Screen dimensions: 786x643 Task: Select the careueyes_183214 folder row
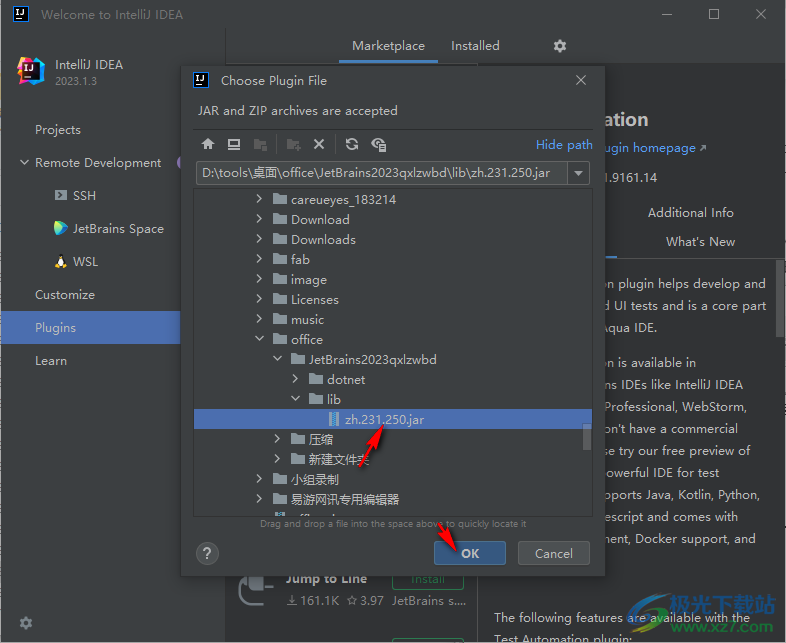tap(392, 199)
